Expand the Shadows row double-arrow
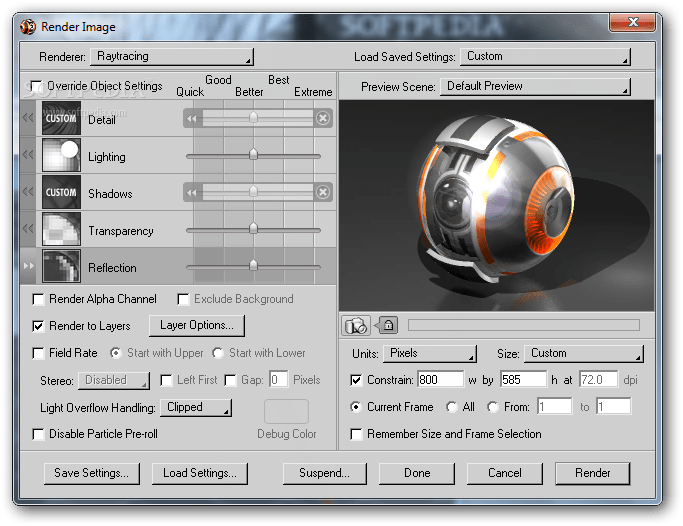Image resolution: width=683 pixels, height=526 pixels. click(x=28, y=192)
